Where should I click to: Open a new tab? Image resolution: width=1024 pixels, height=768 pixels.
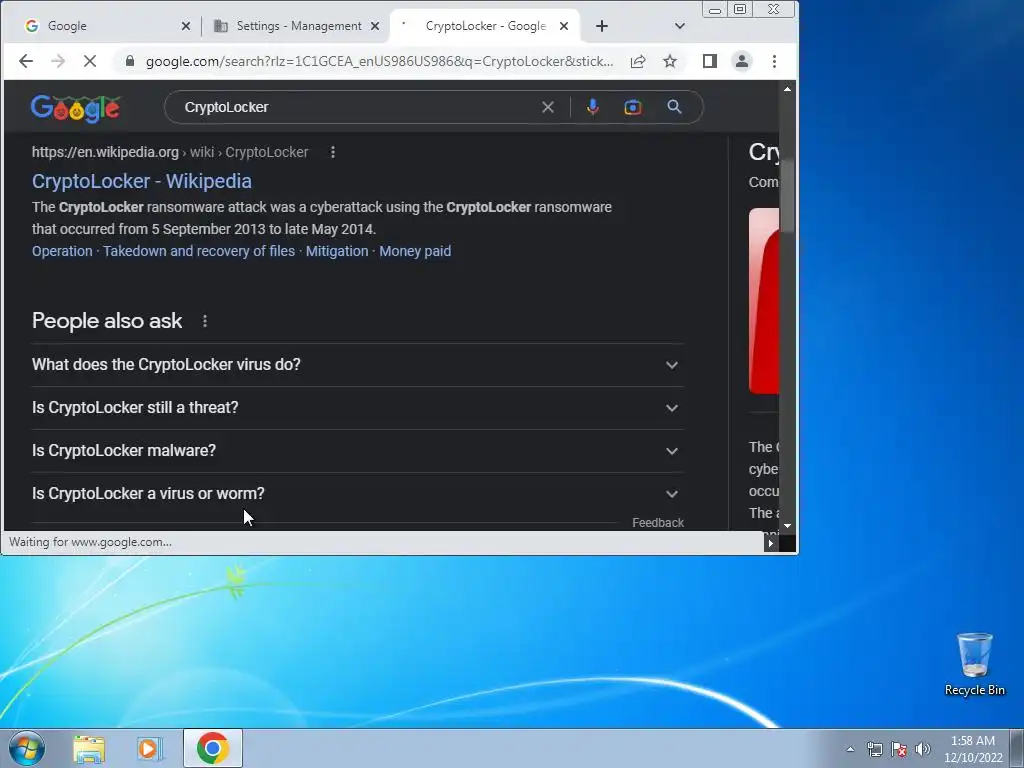601,26
